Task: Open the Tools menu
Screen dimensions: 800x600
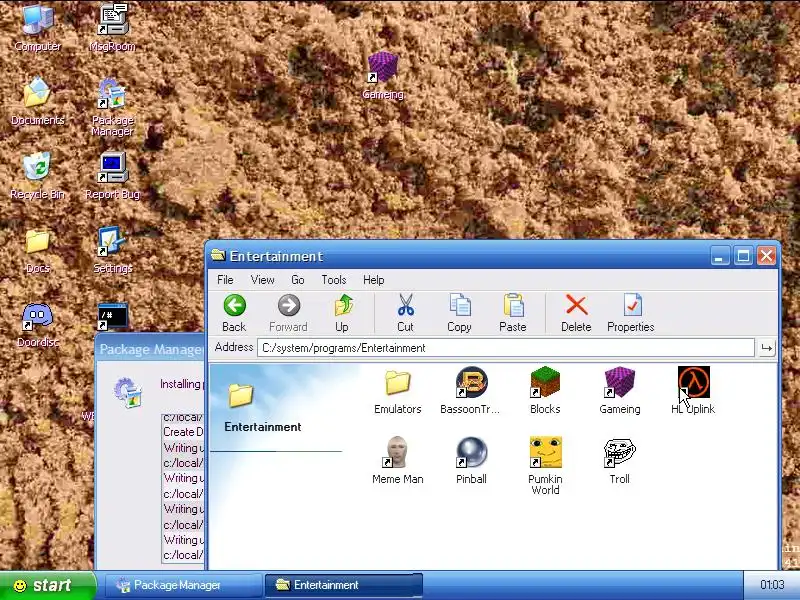Action: tap(334, 280)
